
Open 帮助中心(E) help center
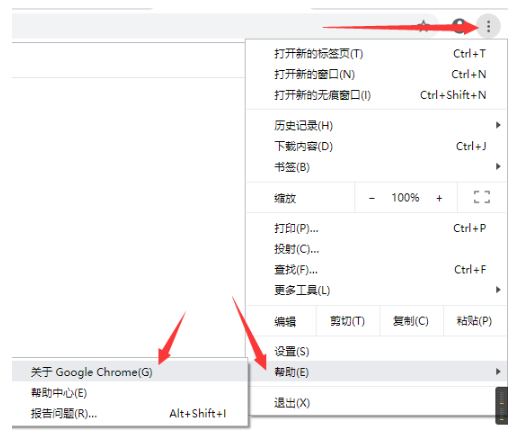pos(130,393)
